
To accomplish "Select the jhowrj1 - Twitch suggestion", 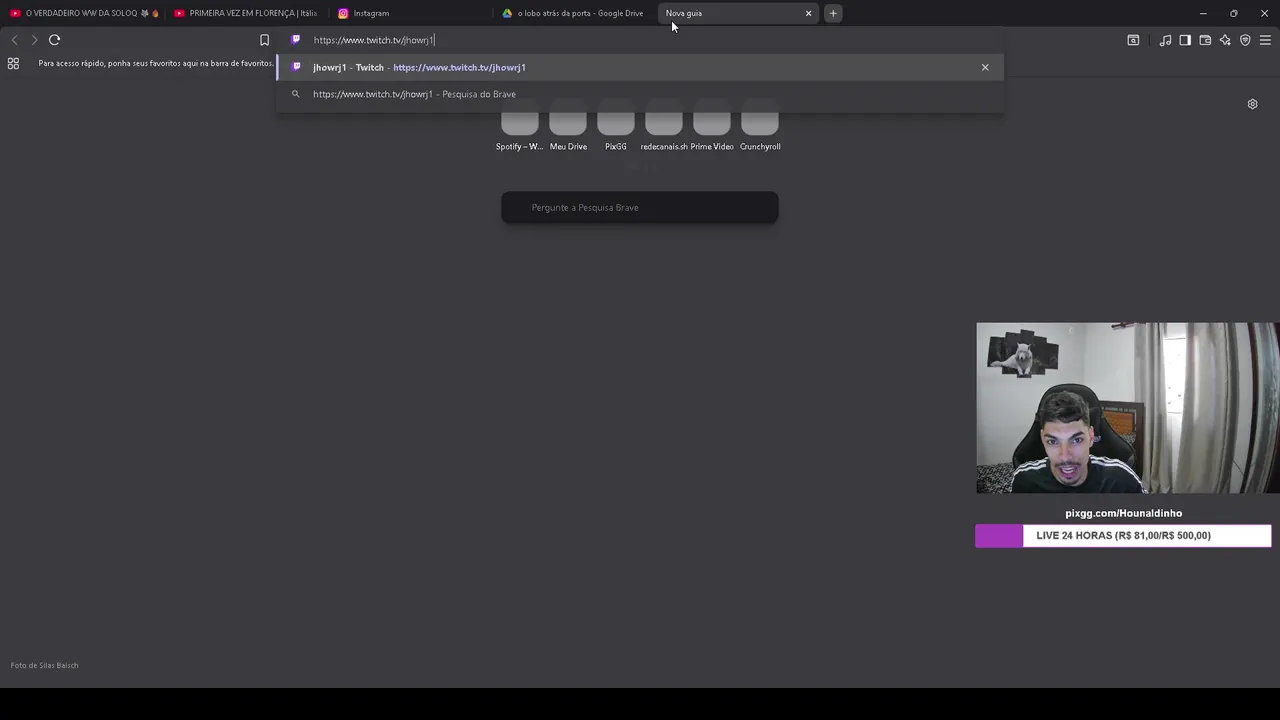I will click(640, 67).
